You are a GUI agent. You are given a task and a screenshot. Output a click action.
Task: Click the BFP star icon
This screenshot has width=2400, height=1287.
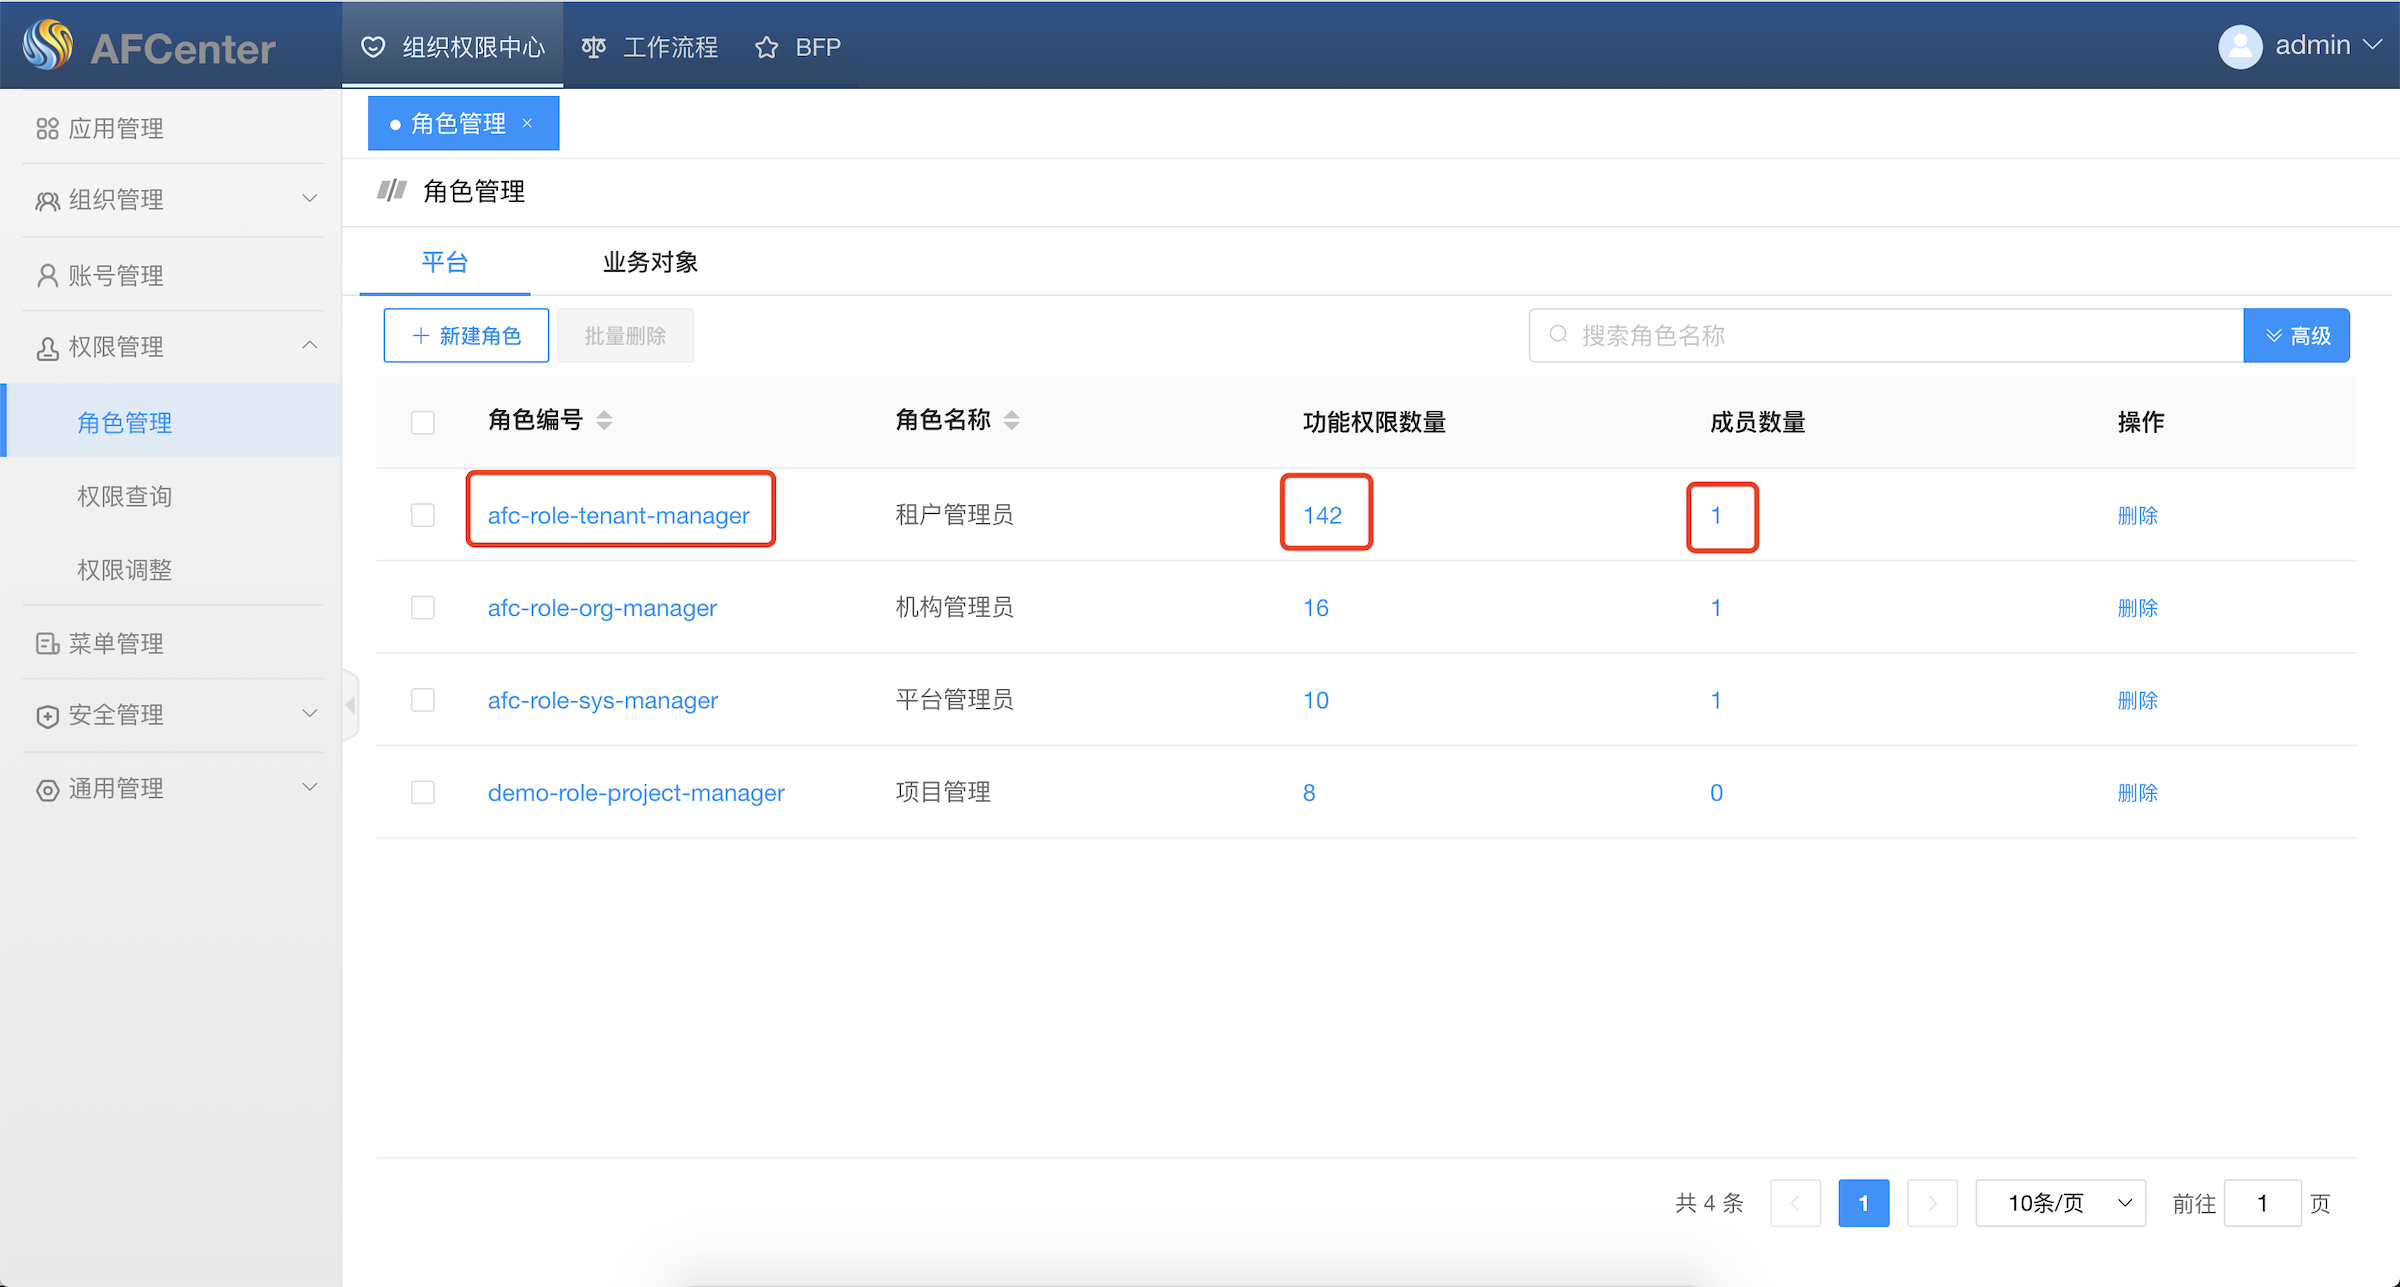pos(766,48)
